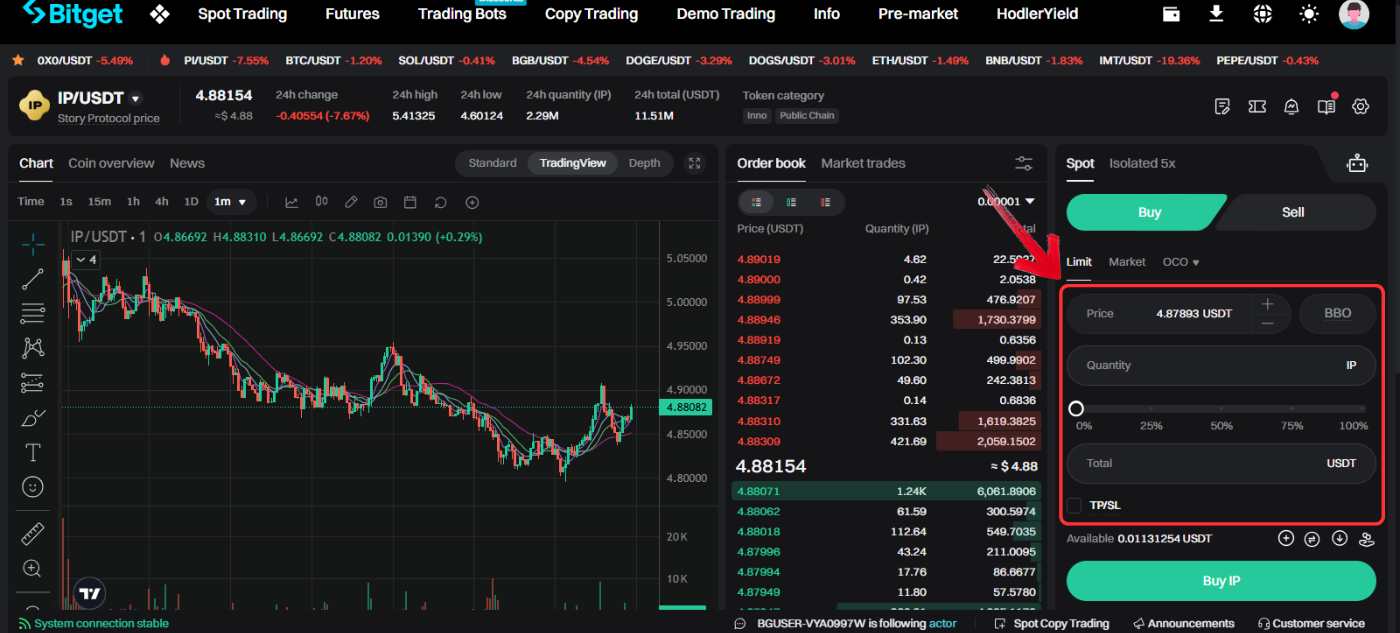
Task: Increase price with plus stepper
Action: coord(1267,304)
